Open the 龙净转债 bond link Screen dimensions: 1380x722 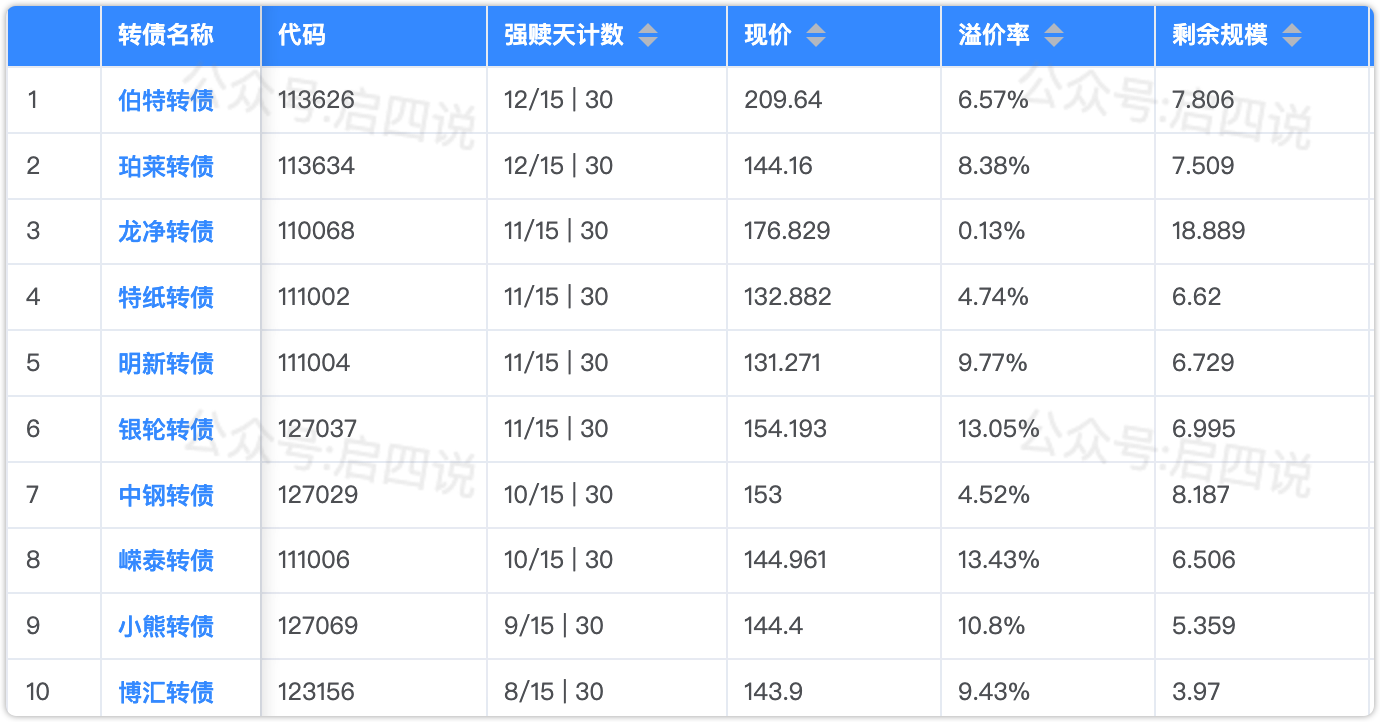[166, 232]
